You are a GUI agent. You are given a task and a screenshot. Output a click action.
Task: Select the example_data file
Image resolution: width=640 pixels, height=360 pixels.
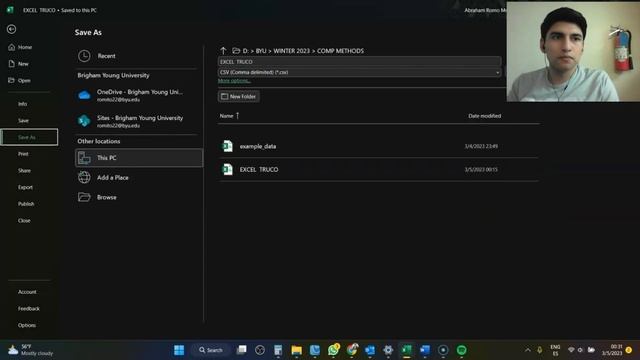378,146
